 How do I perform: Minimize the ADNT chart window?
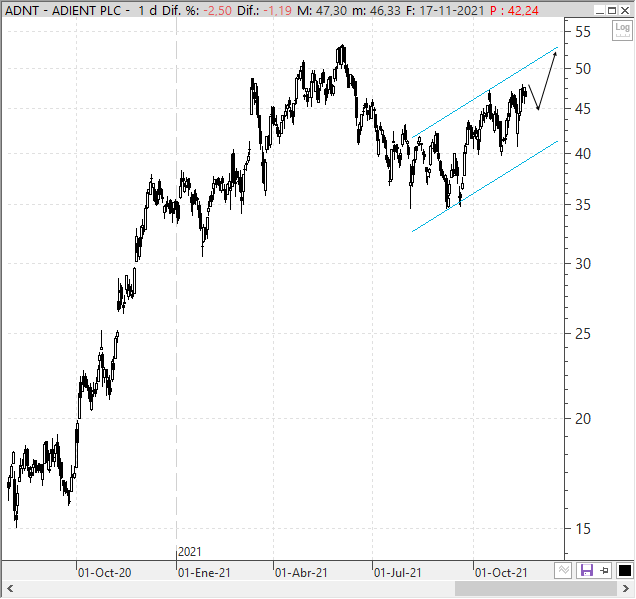[x=600, y=10]
